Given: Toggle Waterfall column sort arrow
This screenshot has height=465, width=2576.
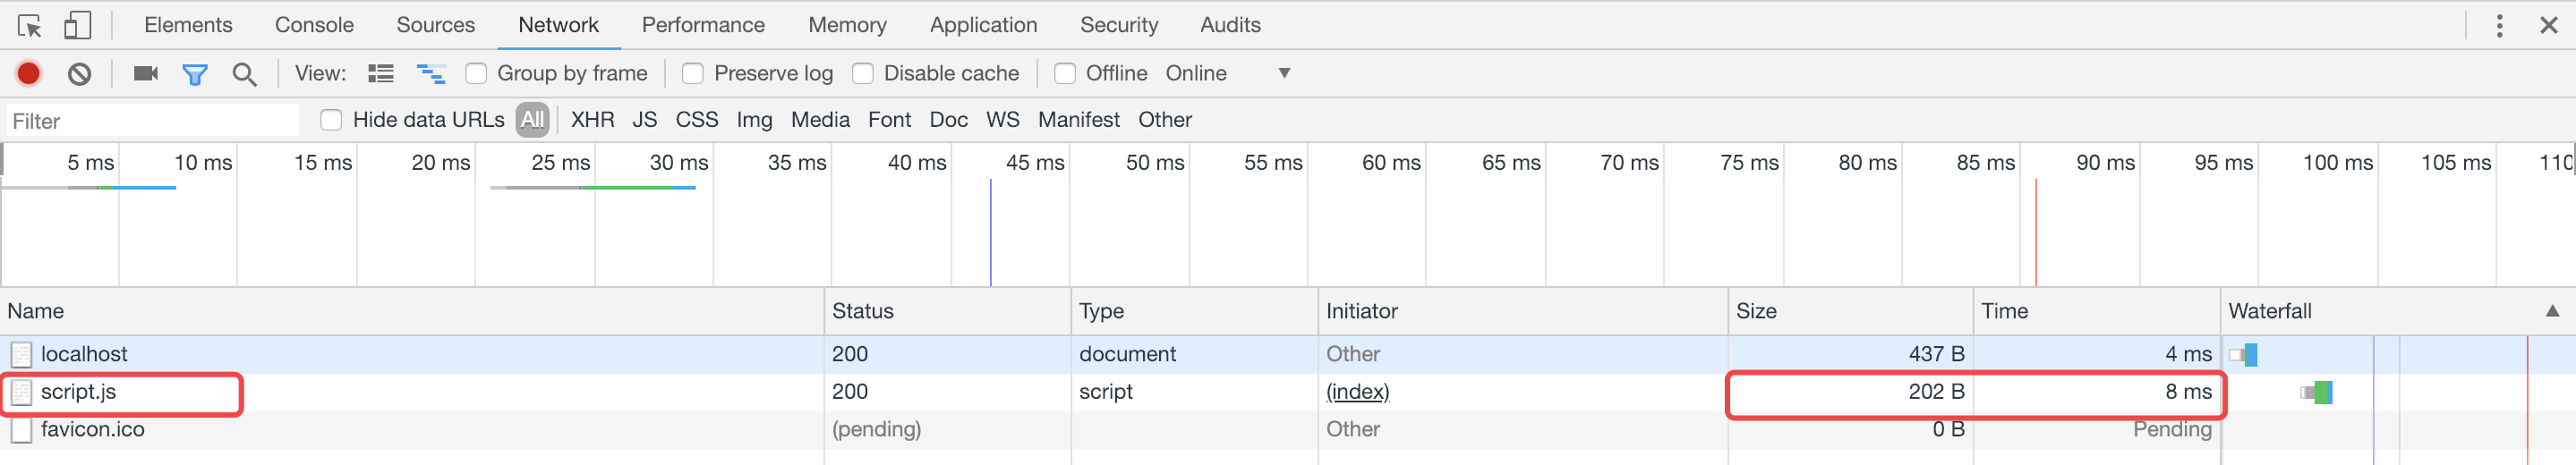Looking at the screenshot, I should tap(2552, 311).
